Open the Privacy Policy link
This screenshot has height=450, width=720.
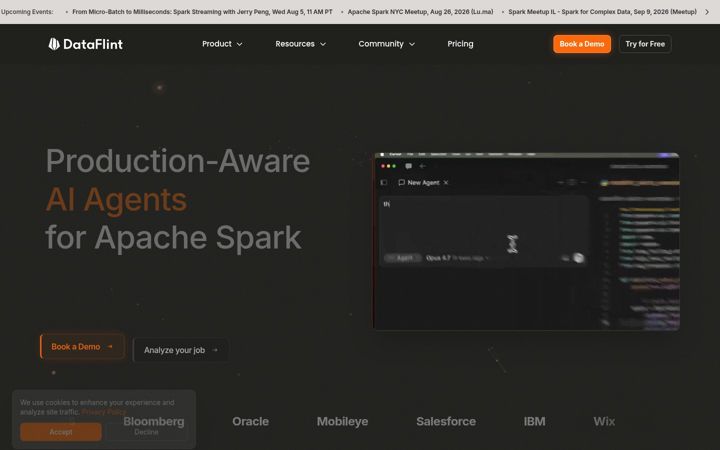104,412
